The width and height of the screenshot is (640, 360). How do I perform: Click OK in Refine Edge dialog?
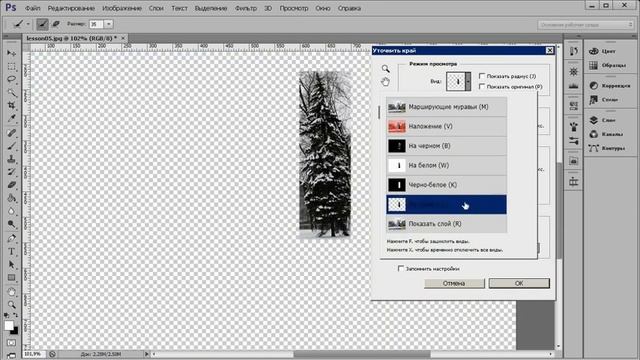point(519,283)
